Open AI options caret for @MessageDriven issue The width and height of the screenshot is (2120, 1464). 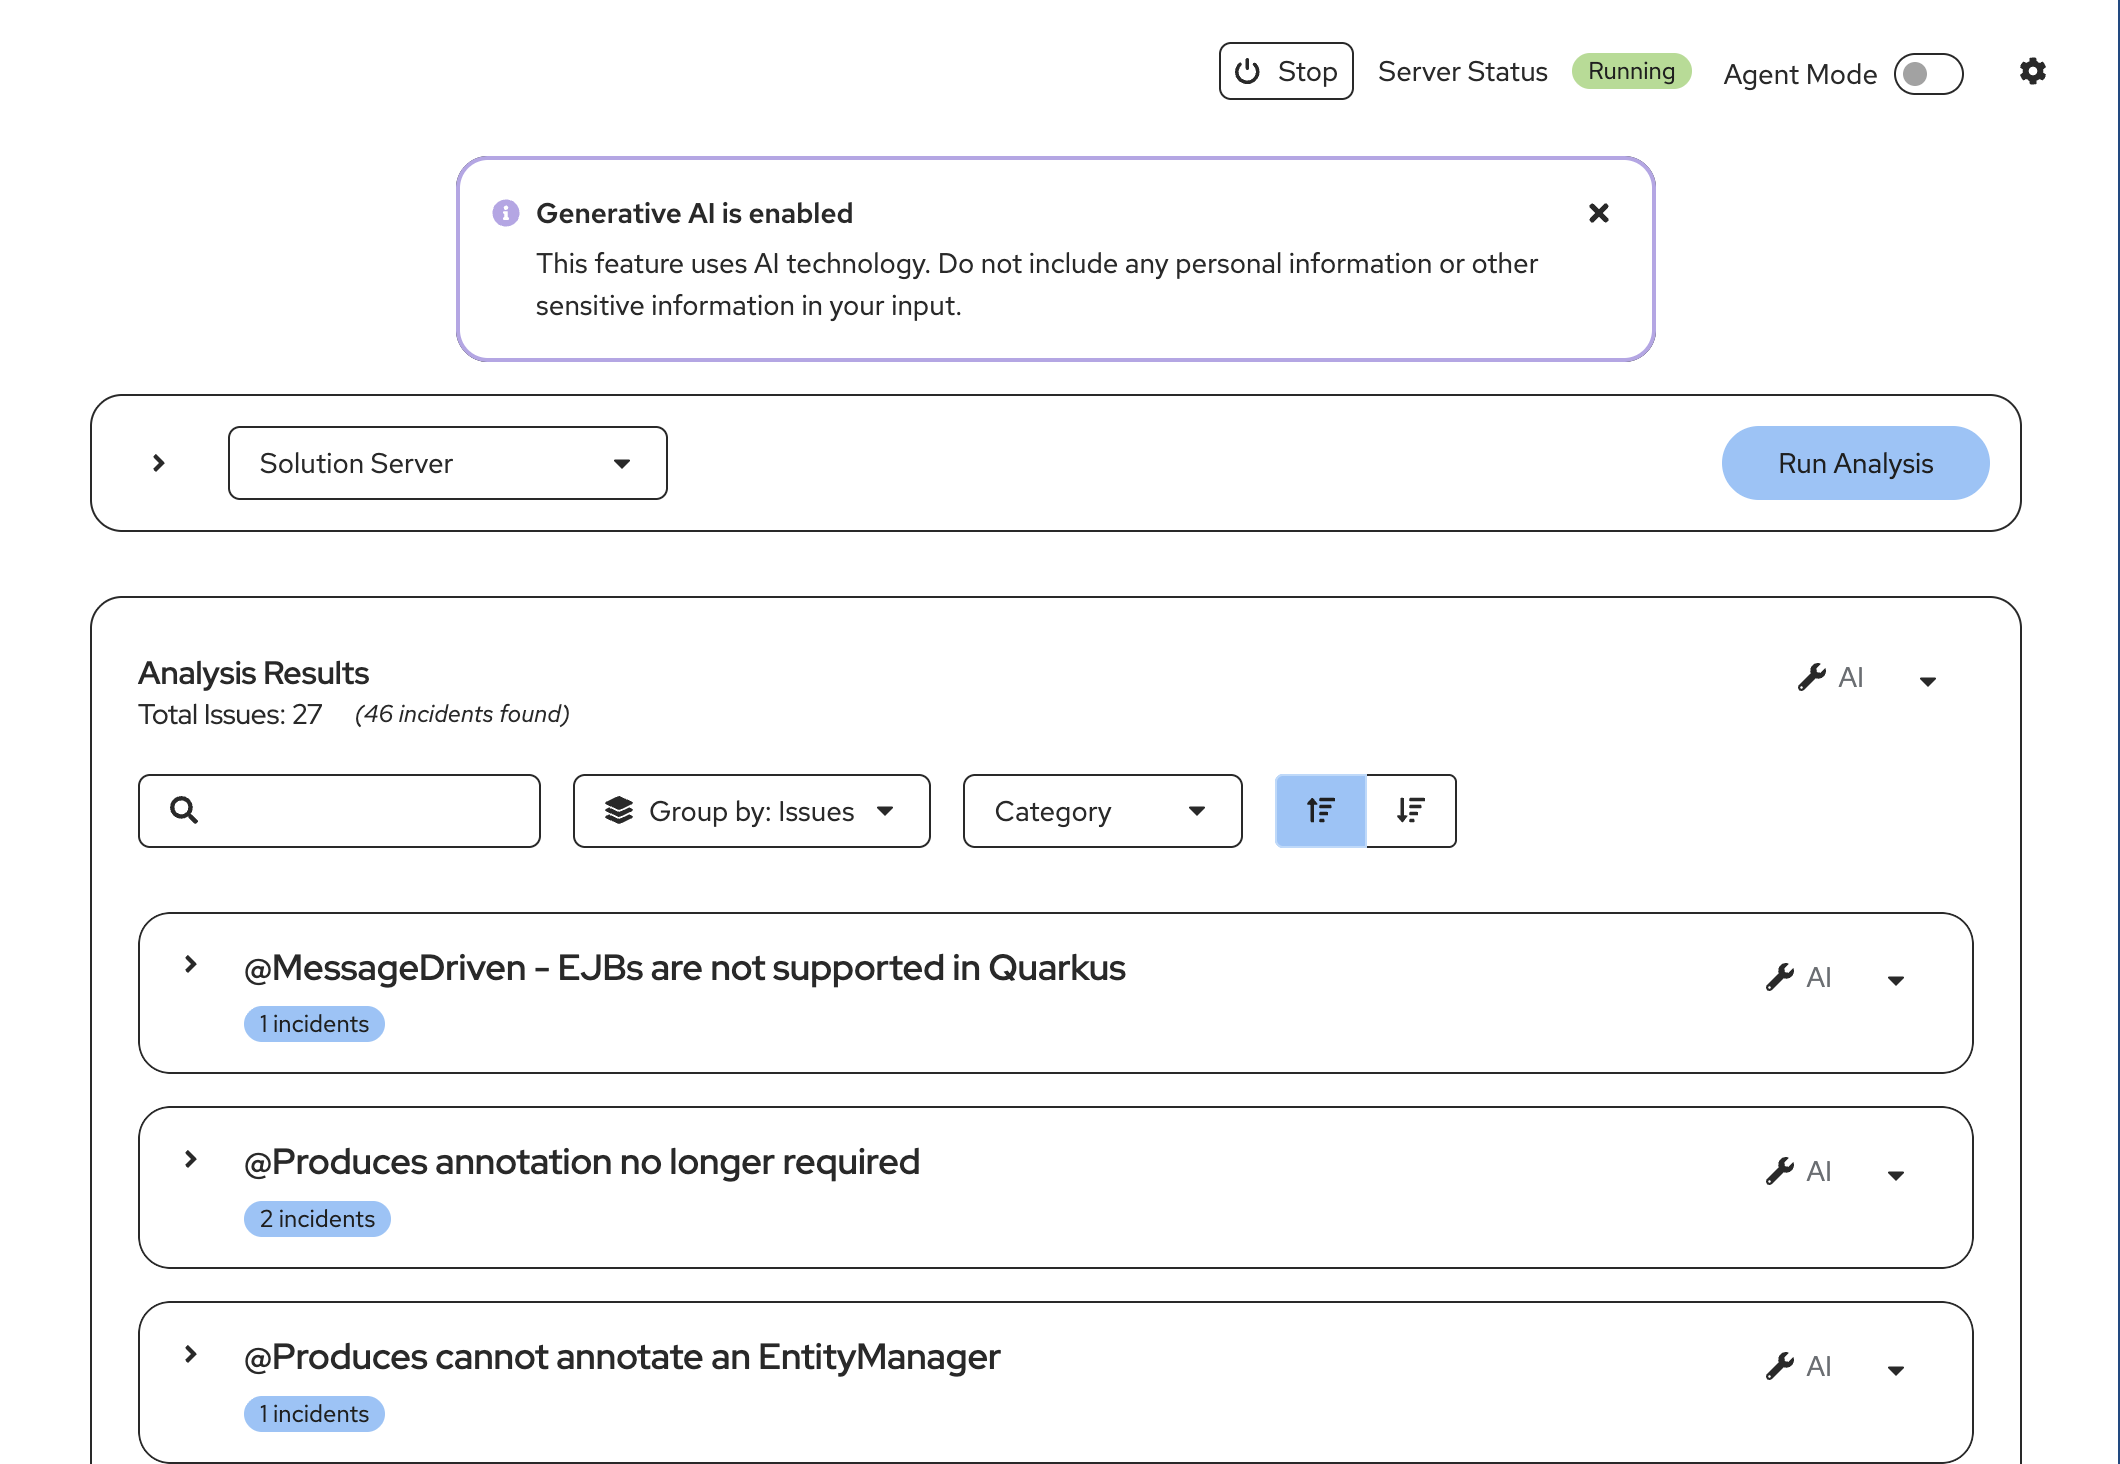point(1895,980)
